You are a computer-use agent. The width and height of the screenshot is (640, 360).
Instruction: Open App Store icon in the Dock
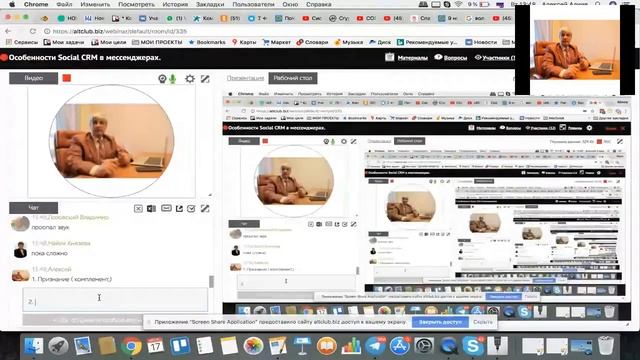click(400, 346)
